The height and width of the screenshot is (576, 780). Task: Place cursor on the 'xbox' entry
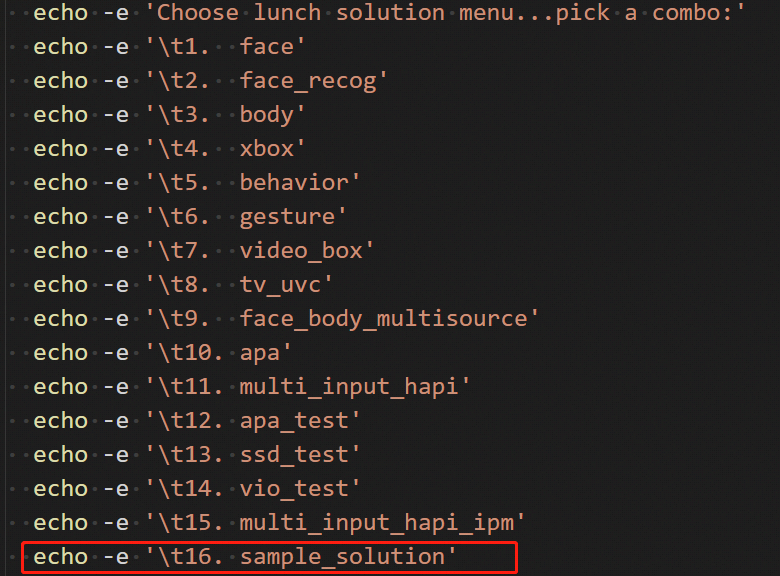267,148
